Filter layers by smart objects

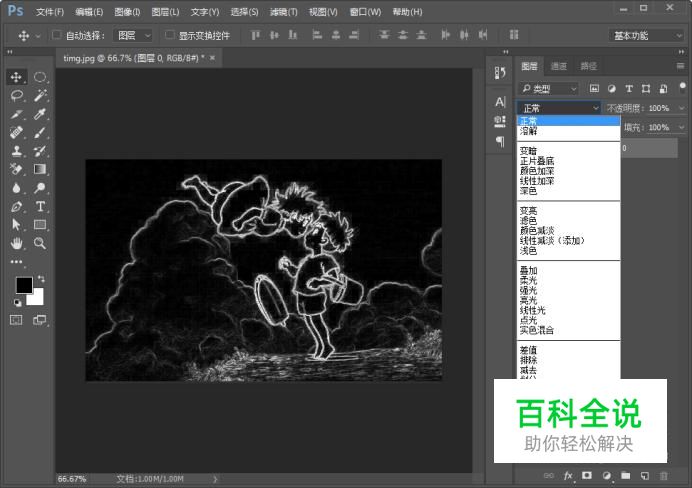pos(663,89)
